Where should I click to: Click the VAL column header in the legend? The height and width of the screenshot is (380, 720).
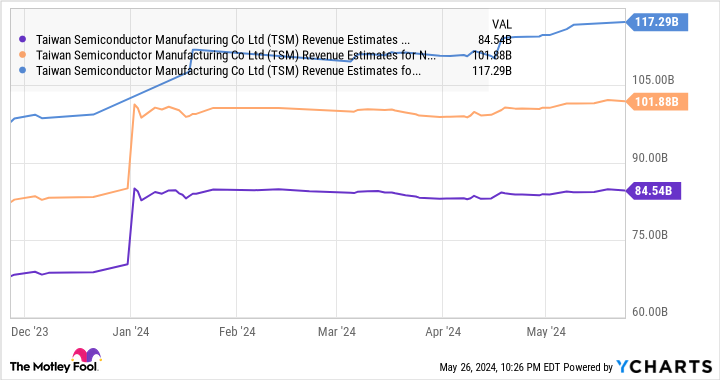[501, 24]
